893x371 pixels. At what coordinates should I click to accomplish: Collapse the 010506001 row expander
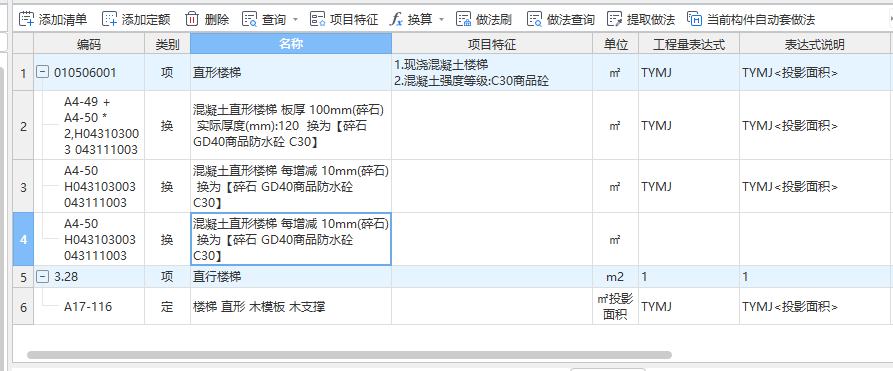click(x=42, y=72)
